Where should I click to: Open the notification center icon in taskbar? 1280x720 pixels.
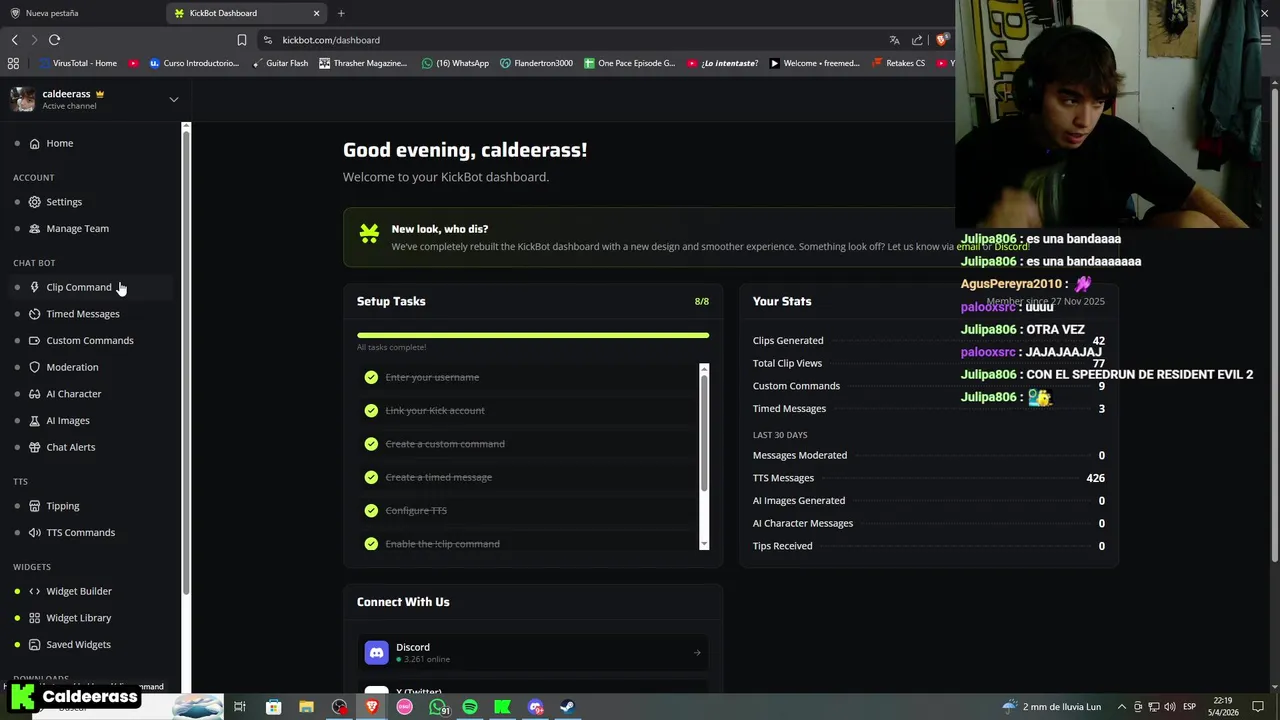click(1258, 707)
